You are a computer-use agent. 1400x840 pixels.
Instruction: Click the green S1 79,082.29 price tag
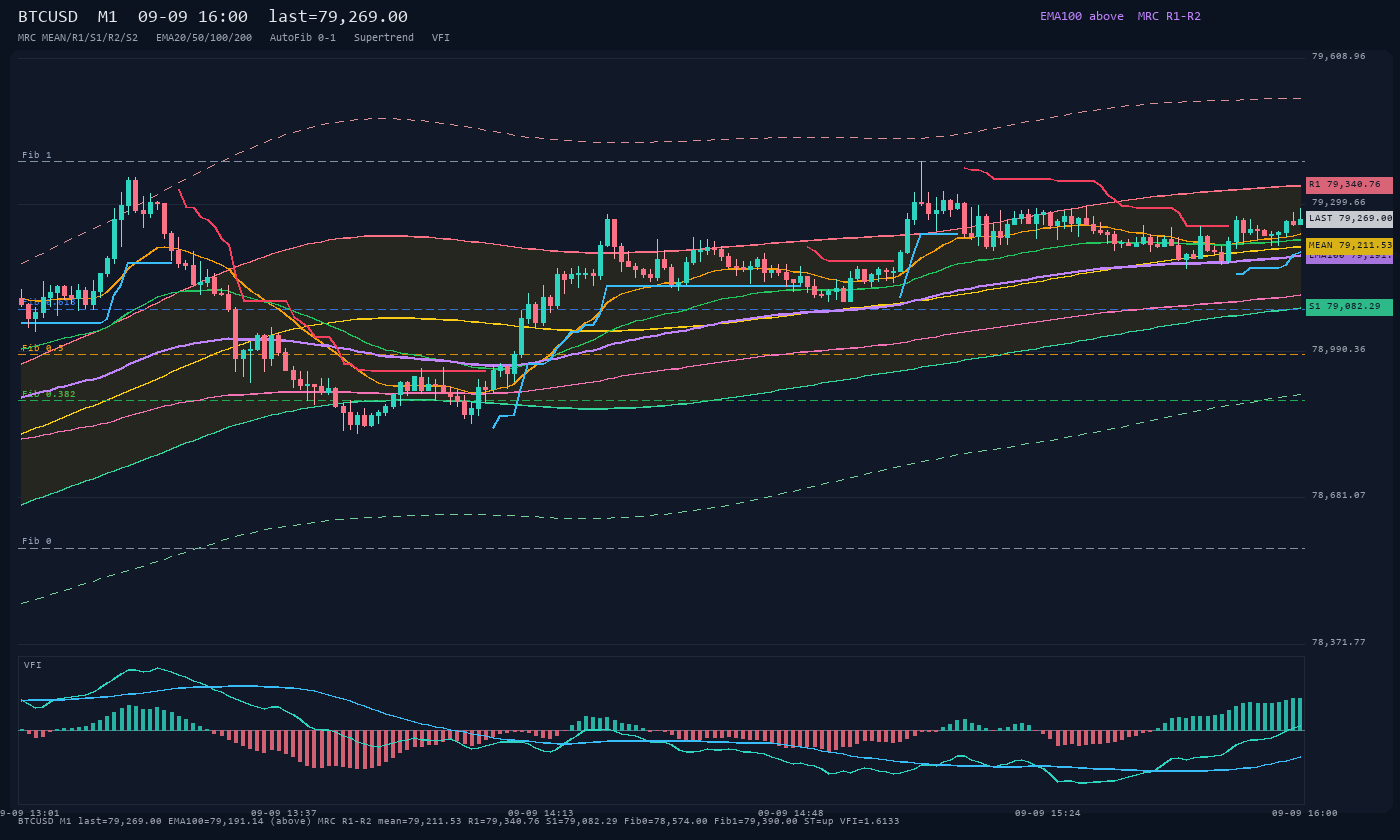tap(1349, 307)
